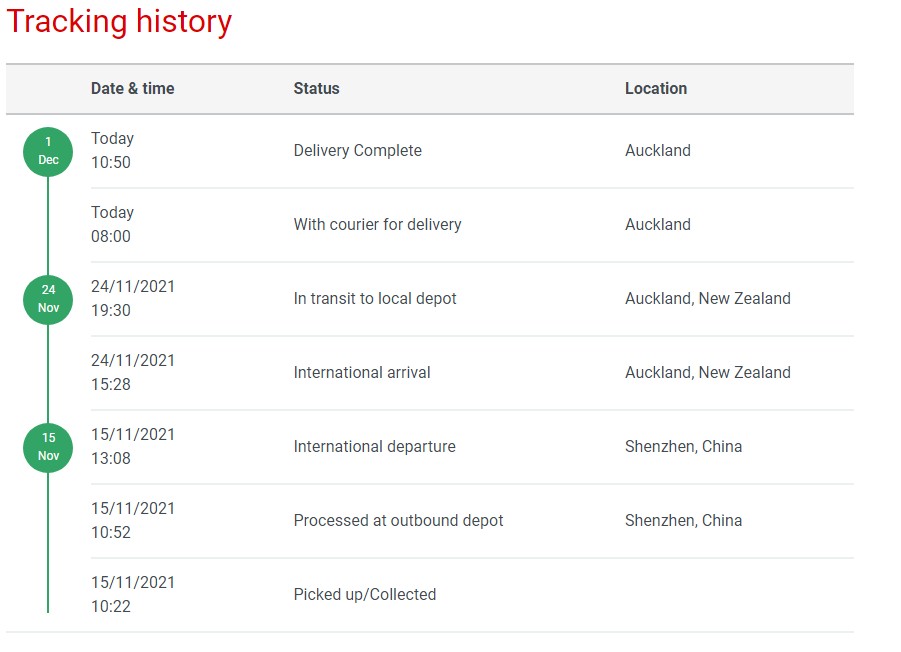Click the Tracking history heading

[x=119, y=22]
